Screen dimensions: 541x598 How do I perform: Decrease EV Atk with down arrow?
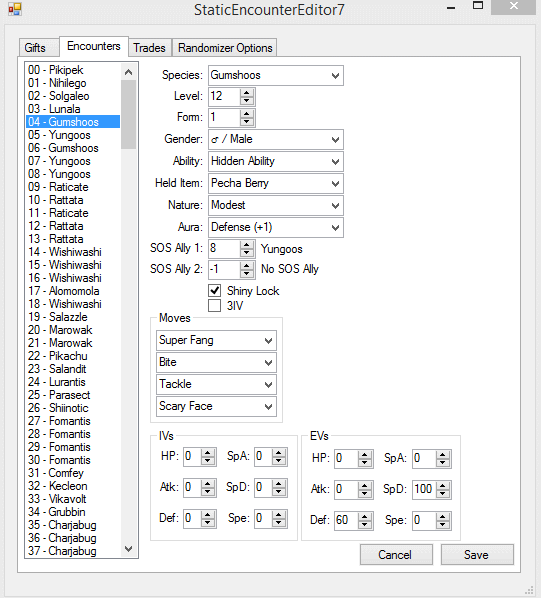365,494
